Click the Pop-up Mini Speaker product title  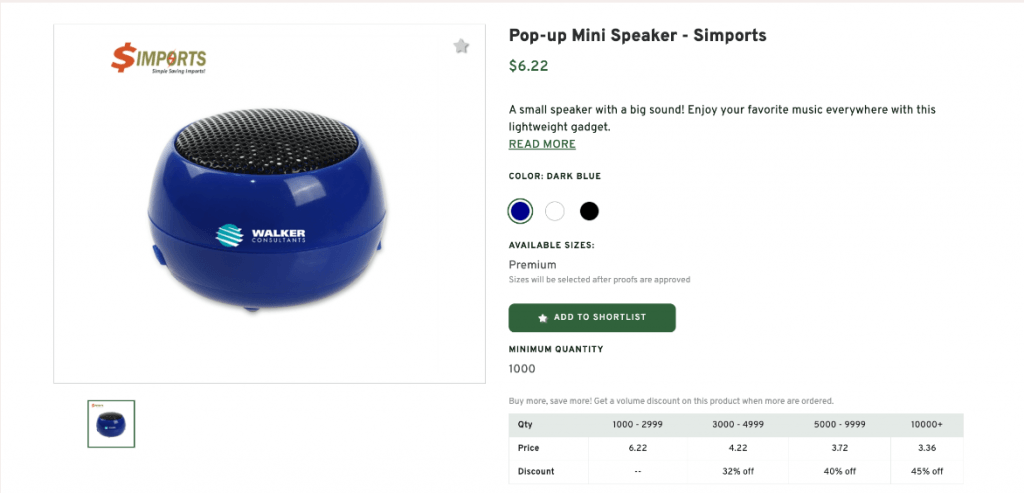(x=637, y=36)
